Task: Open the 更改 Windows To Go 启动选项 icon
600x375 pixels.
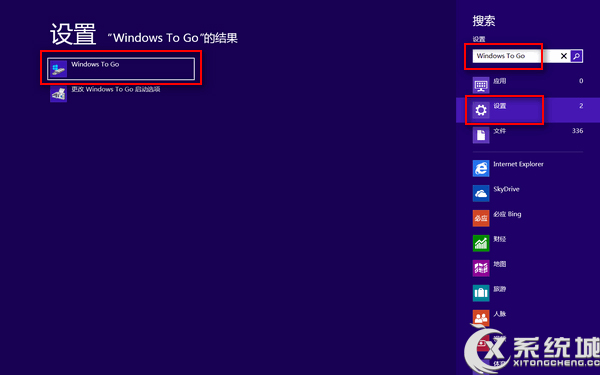Action: 59,94
